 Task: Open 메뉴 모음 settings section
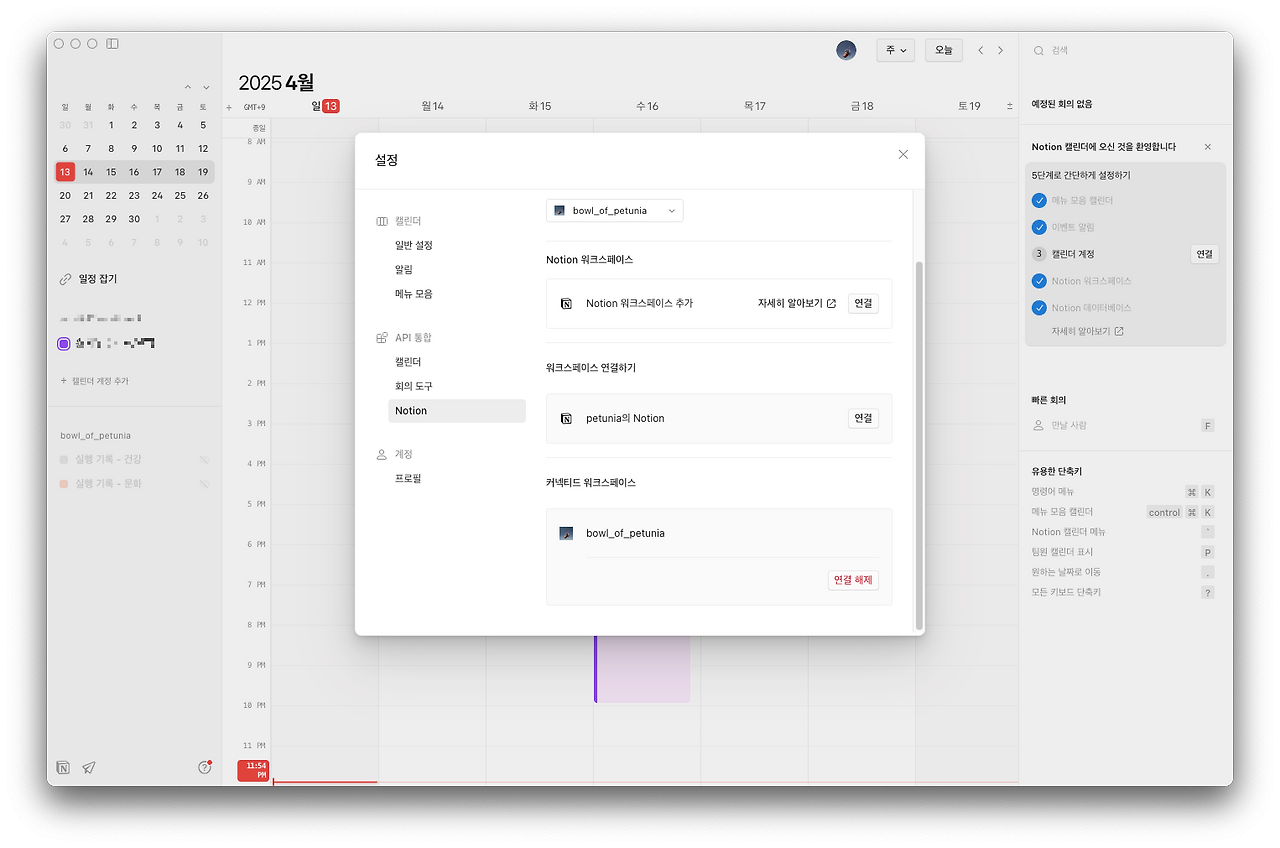414,294
